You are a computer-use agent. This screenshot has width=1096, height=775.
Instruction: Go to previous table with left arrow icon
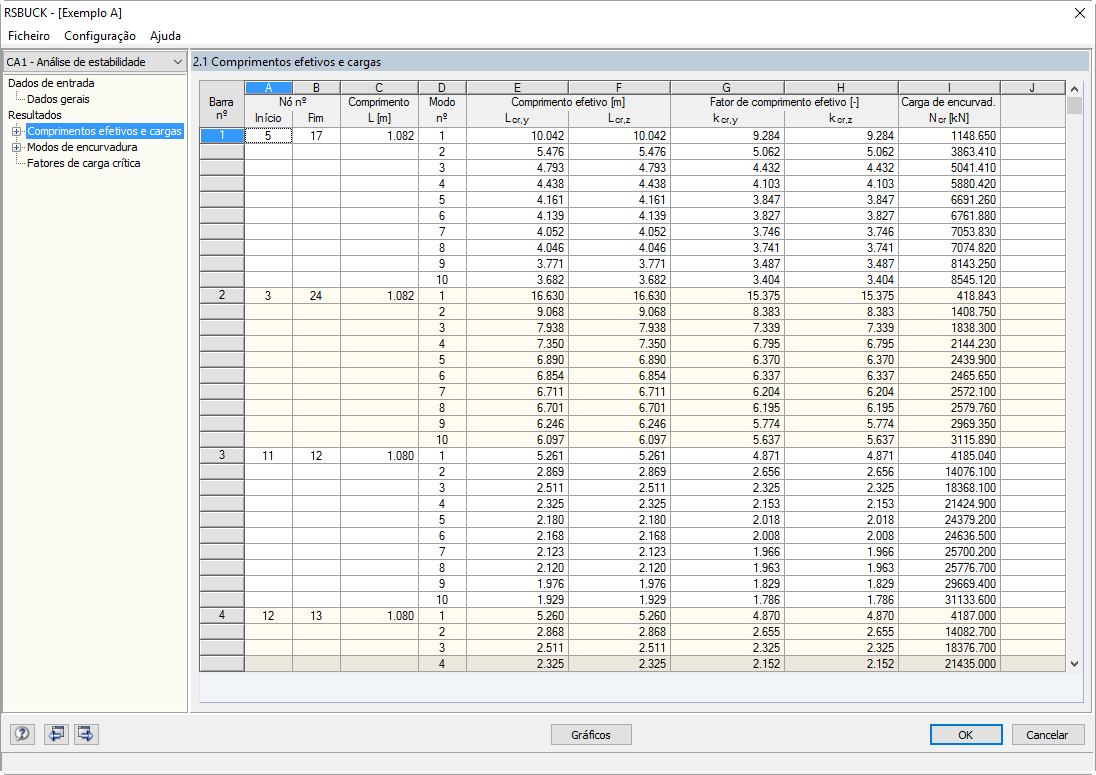[x=56, y=734]
